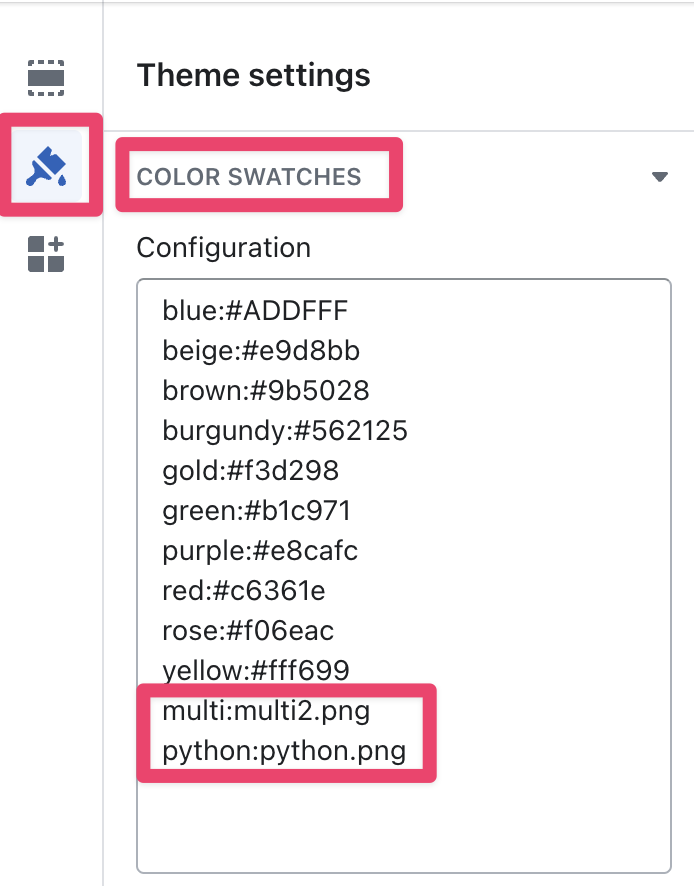Click the rose:#f06eac entry
694x886 pixels.
click(x=248, y=631)
